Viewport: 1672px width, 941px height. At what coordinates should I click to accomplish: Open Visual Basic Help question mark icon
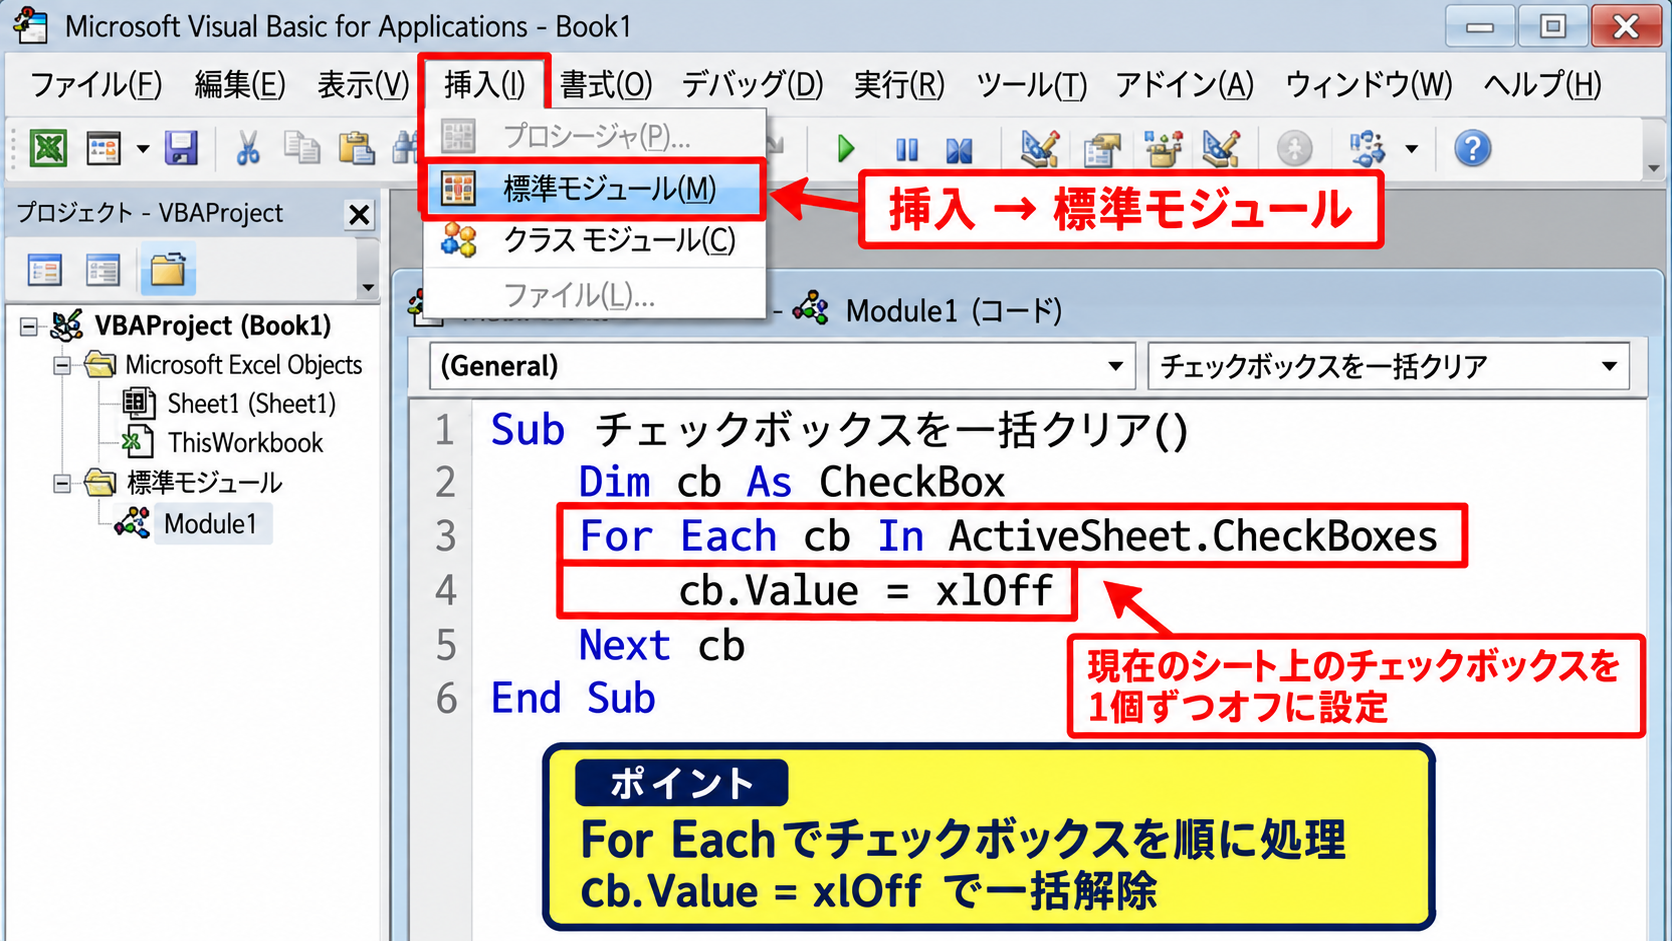[x=1472, y=149]
